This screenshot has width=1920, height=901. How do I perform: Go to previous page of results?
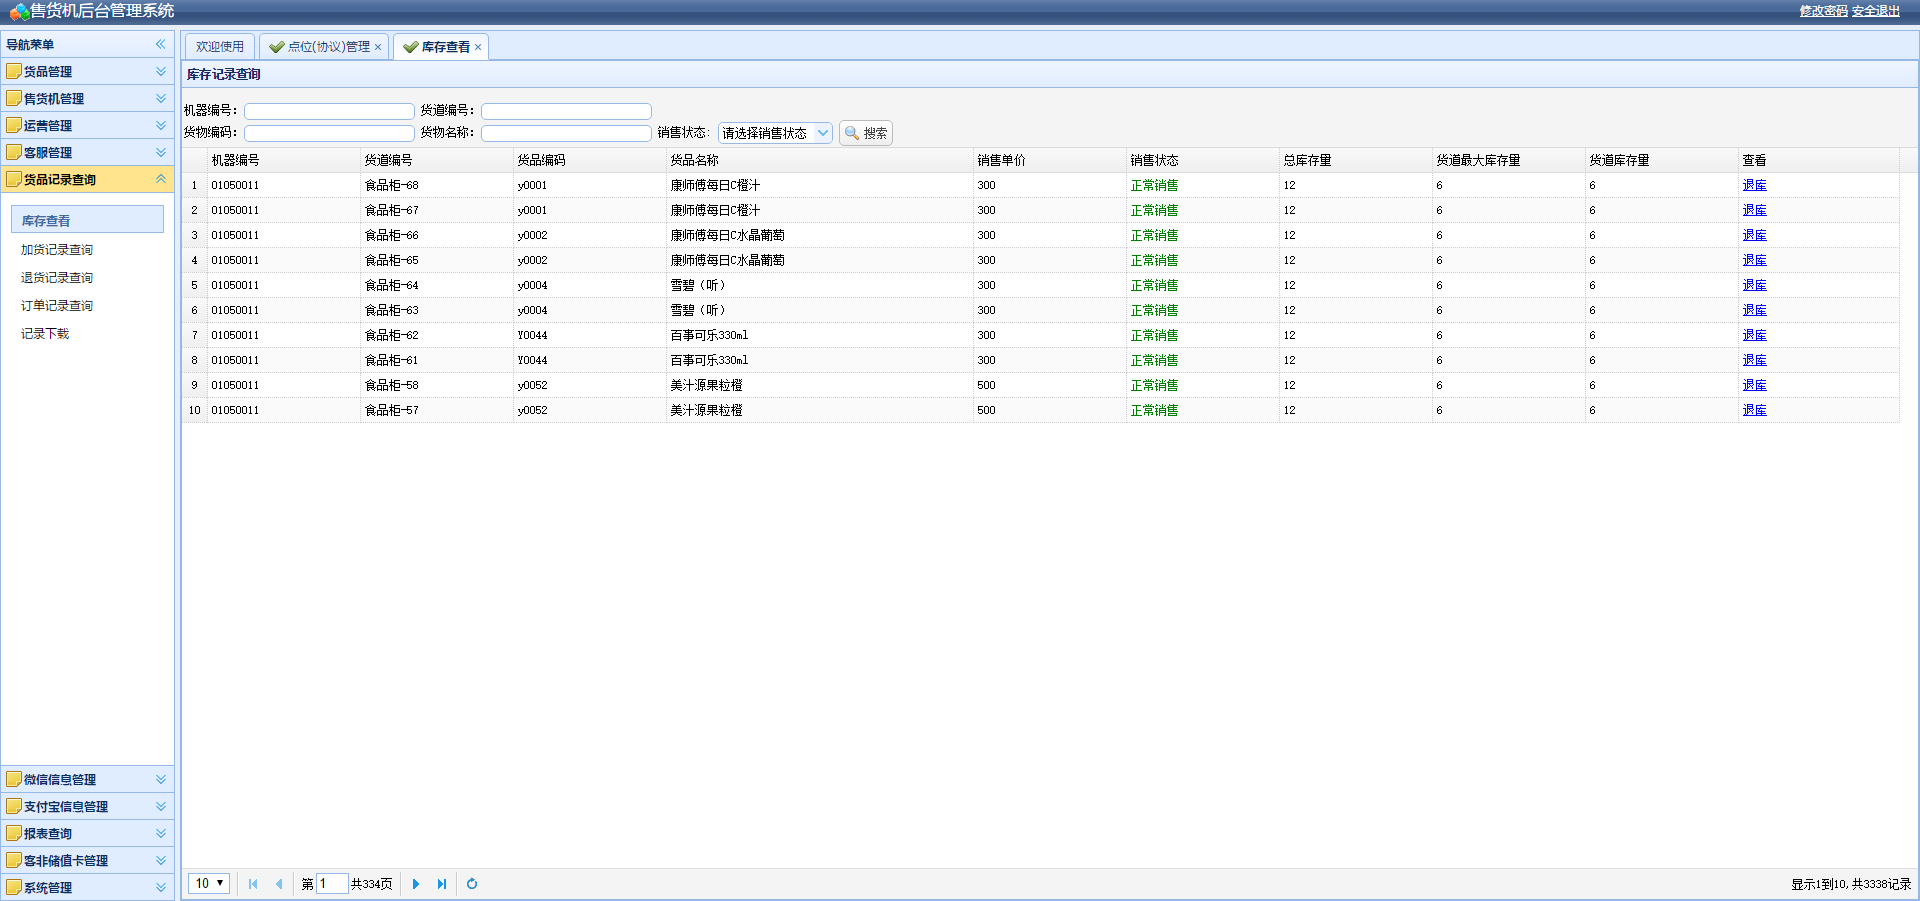coord(279,884)
